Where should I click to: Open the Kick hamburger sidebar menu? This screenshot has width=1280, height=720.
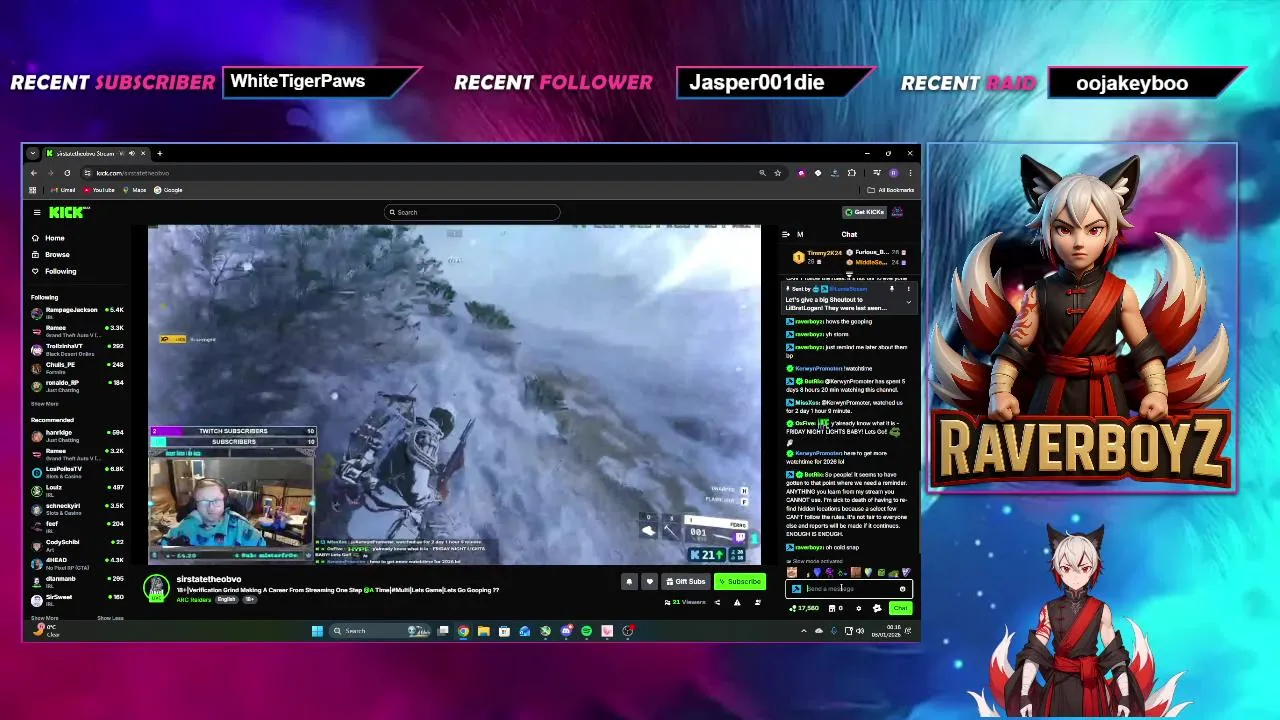[37, 212]
